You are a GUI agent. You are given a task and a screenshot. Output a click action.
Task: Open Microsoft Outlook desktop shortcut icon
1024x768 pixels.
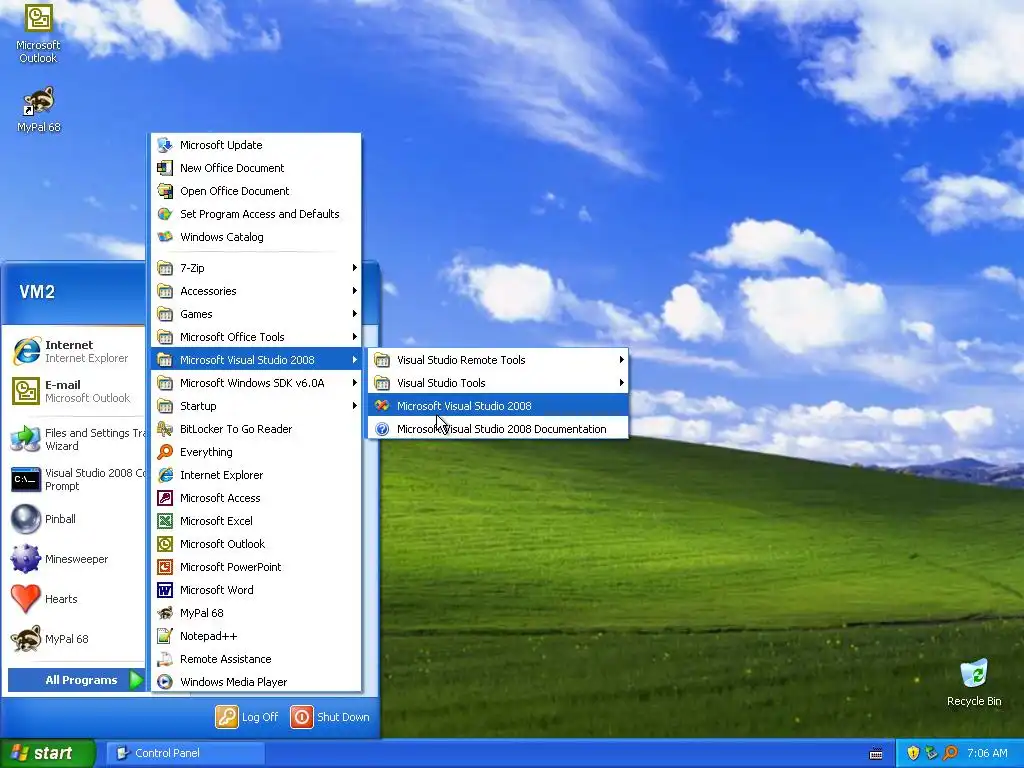click(x=38, y=18)
